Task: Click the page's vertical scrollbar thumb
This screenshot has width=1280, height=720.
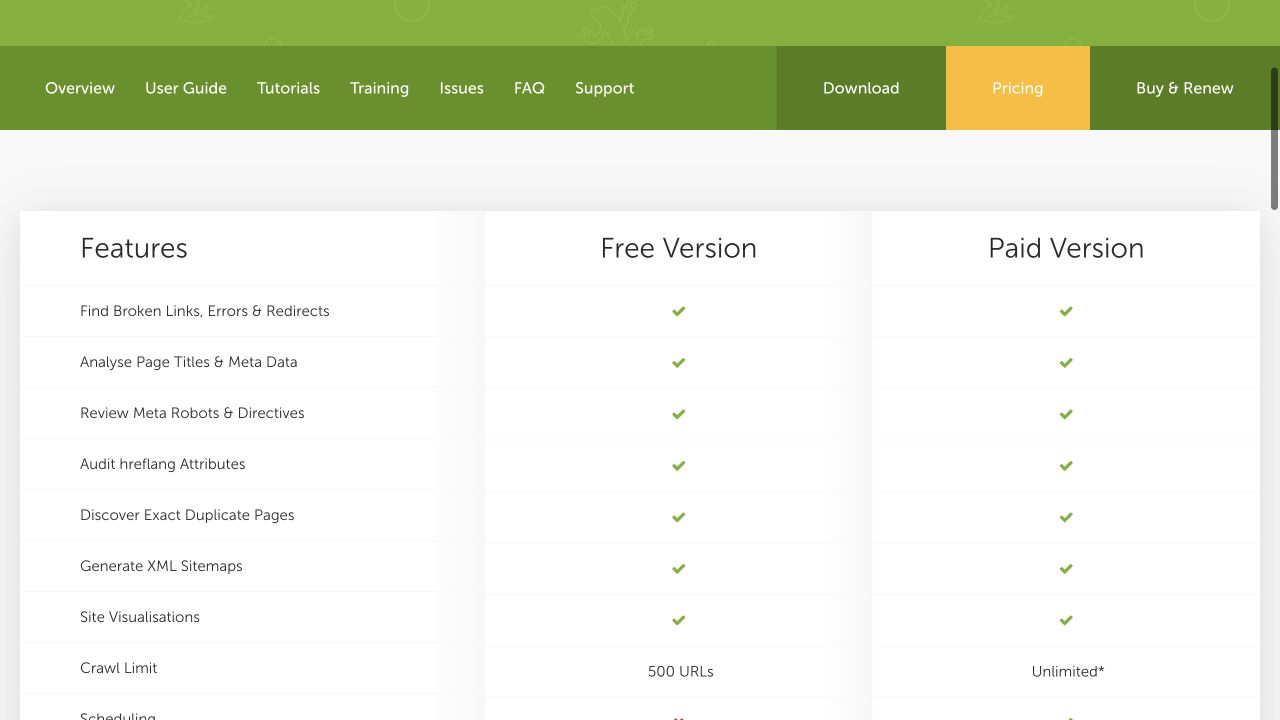Action: (1275, 139)
